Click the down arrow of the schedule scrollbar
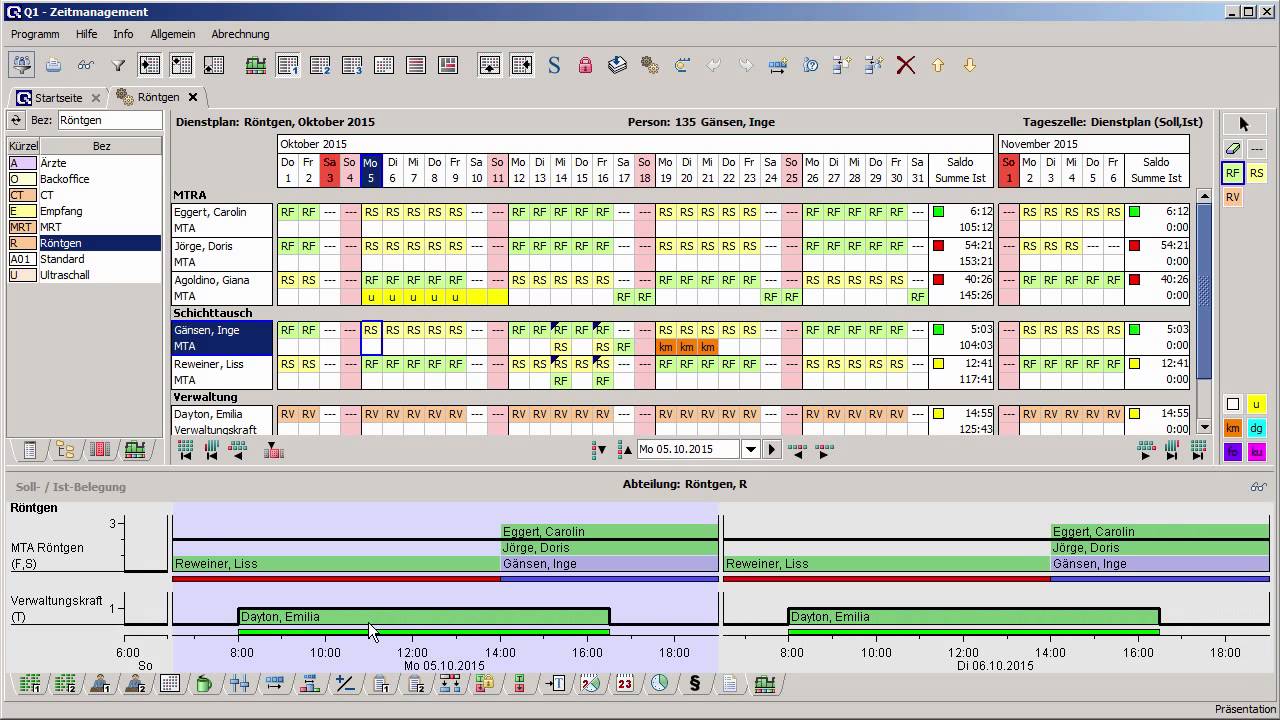The height and width of the screenshot is (720, 1280). click(1204, 427)
